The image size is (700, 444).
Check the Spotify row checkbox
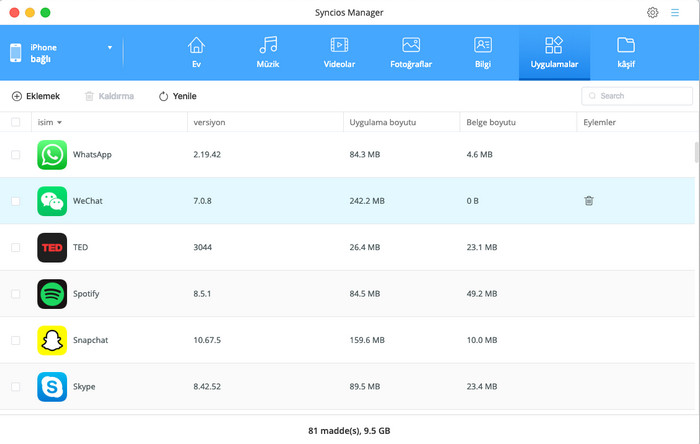click(16, 294)
